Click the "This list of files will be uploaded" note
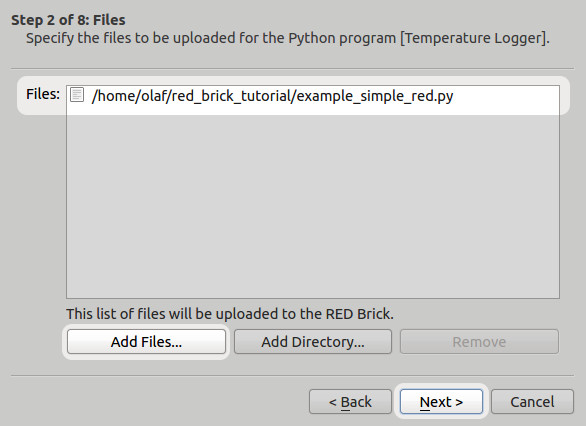This screenshot has width=586, height=426. [x=230, y=314]
